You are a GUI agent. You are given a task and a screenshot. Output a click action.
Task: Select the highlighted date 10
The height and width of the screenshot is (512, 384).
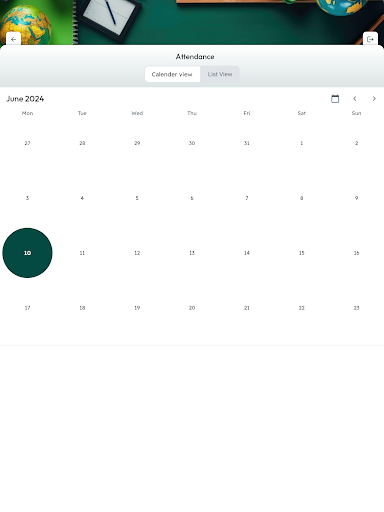pyautogui.click(x=27, y=253)
